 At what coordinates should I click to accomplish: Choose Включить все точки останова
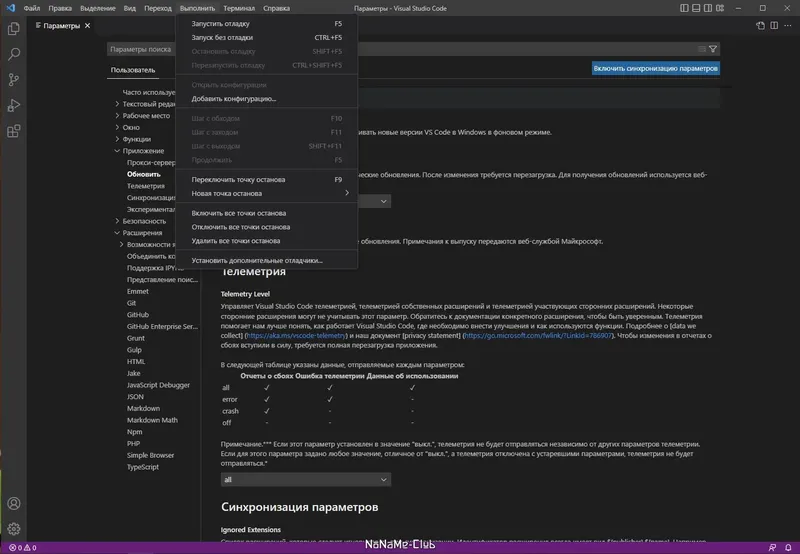(266, 213)
